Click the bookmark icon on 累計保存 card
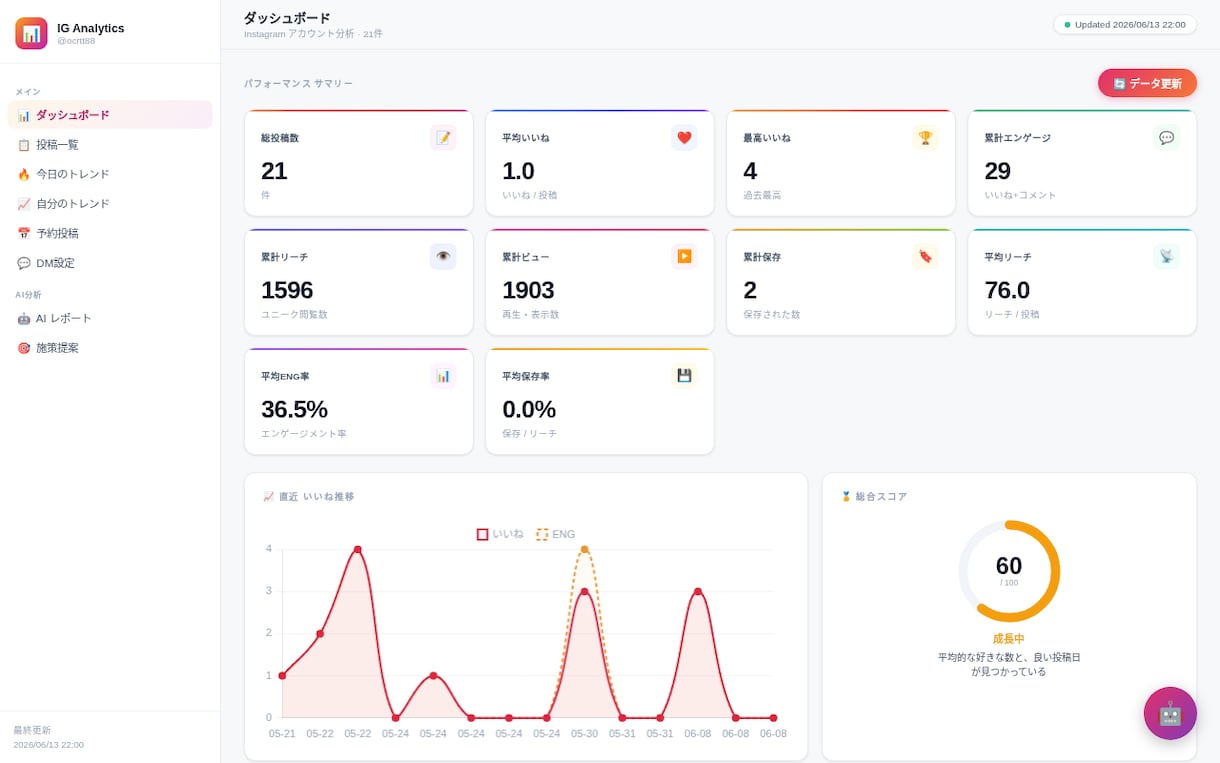 tap(925, 257)
